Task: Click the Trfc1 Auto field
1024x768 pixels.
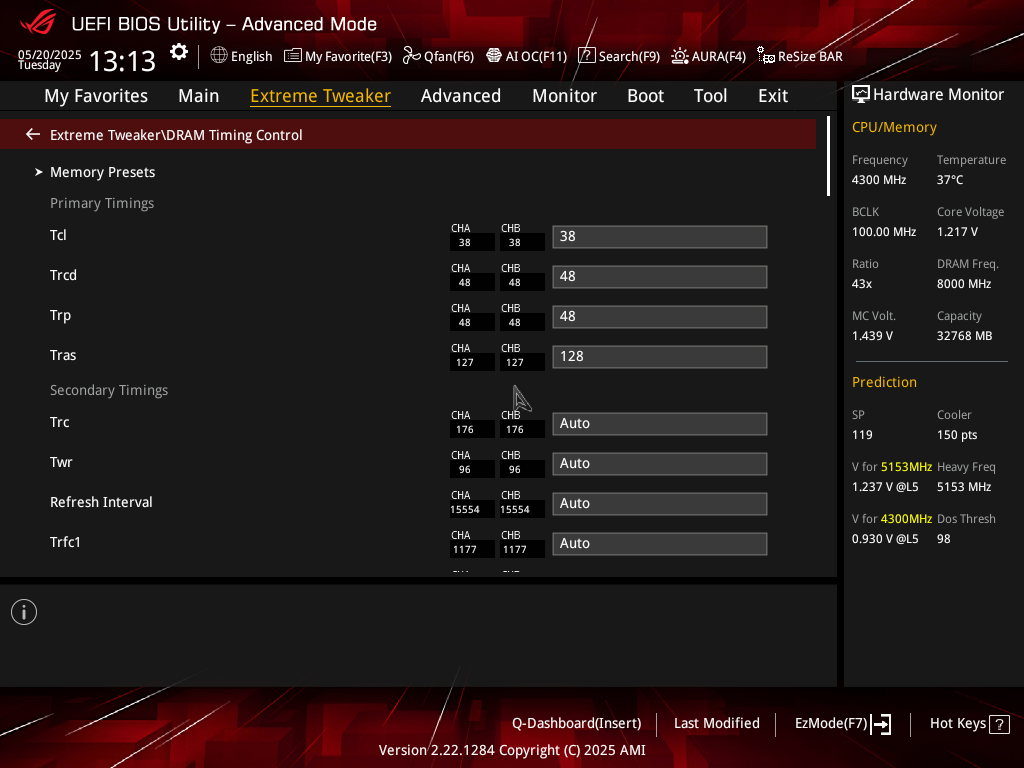Action: (x=660, y=543)
